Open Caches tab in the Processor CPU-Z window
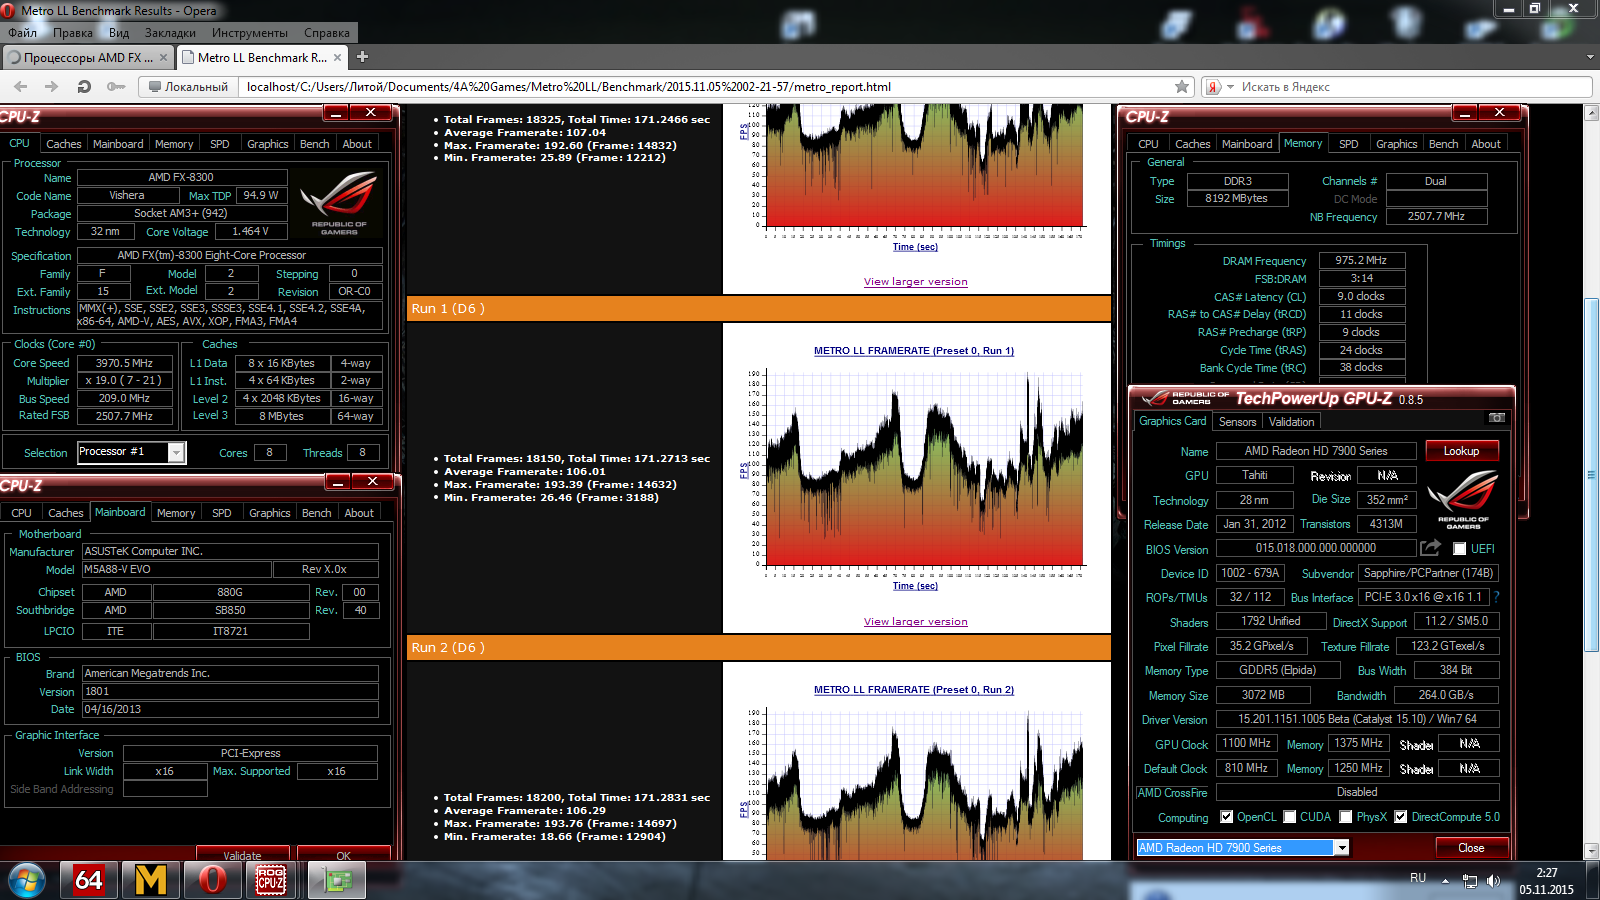The width and height of the screenshot is (1600, 900). click(63, 144)
